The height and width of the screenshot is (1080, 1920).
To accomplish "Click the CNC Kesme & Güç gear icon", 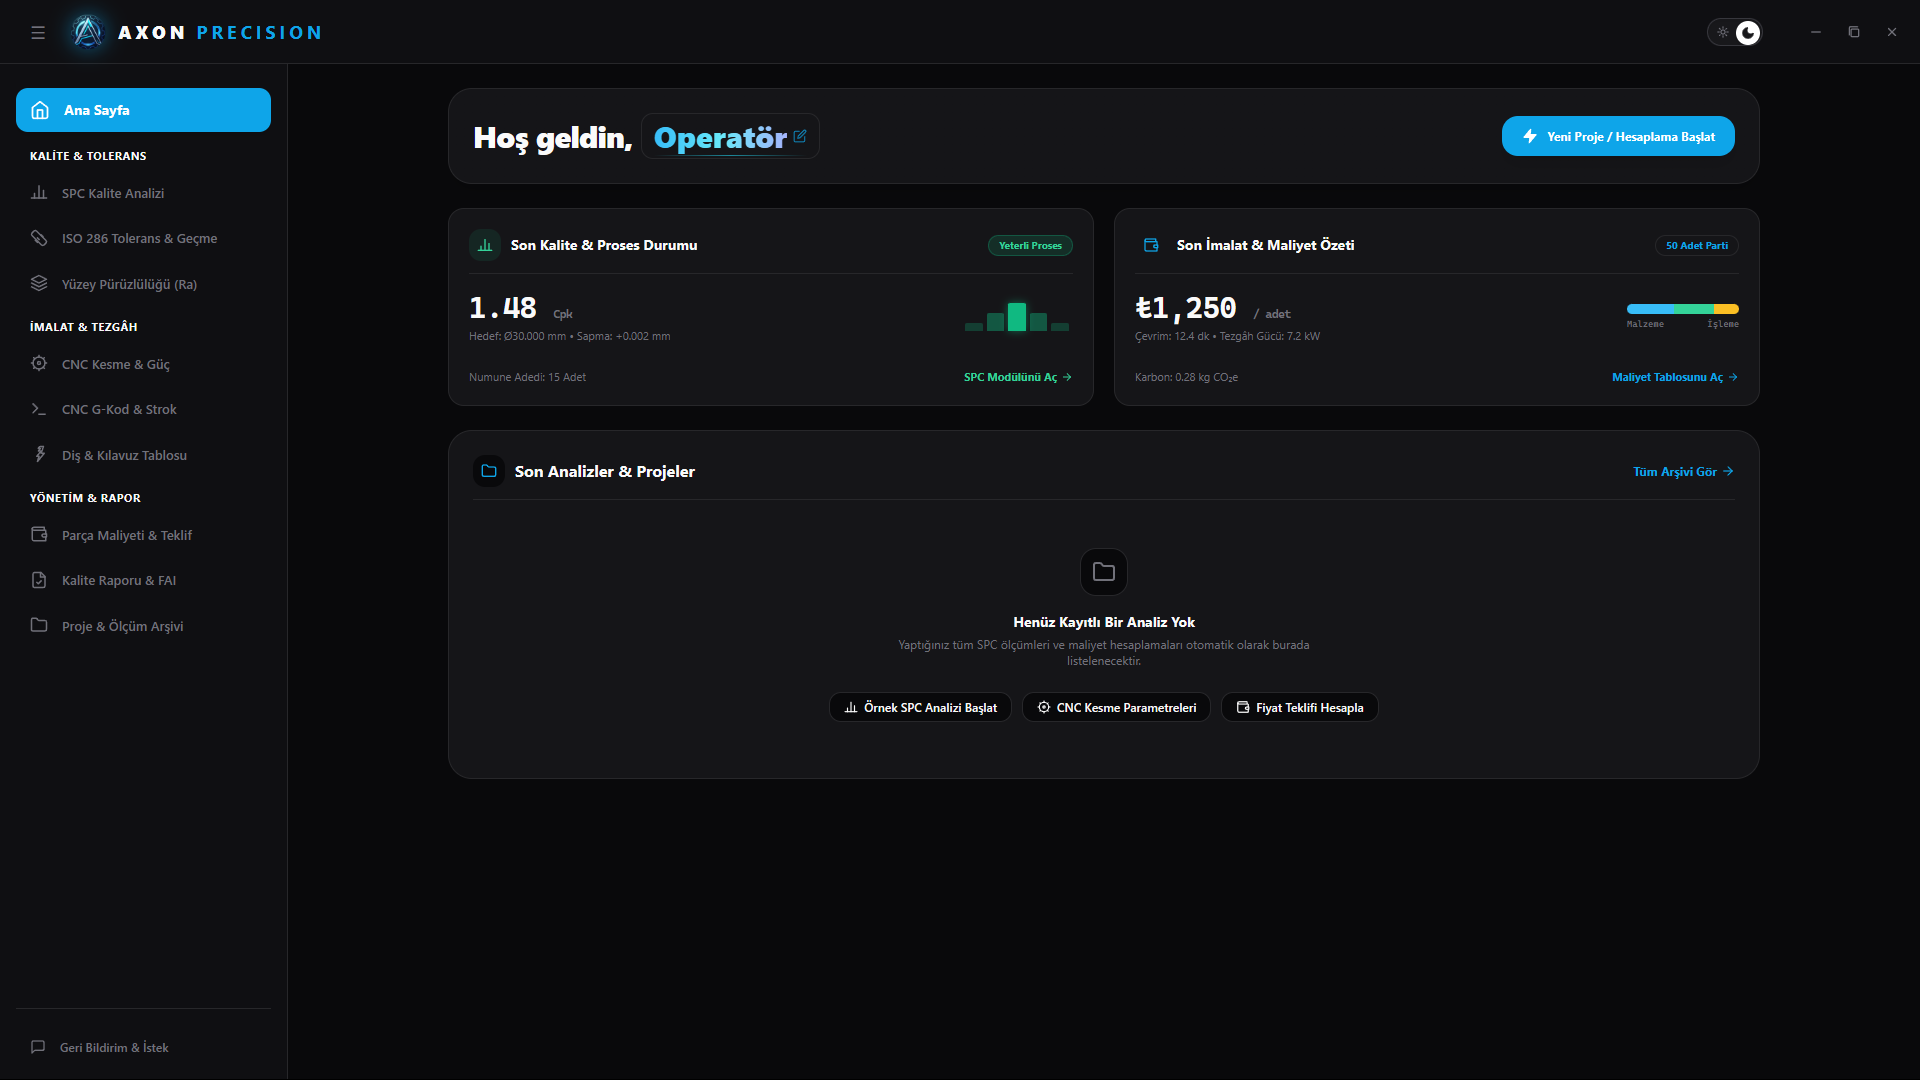I will point(39,364).
